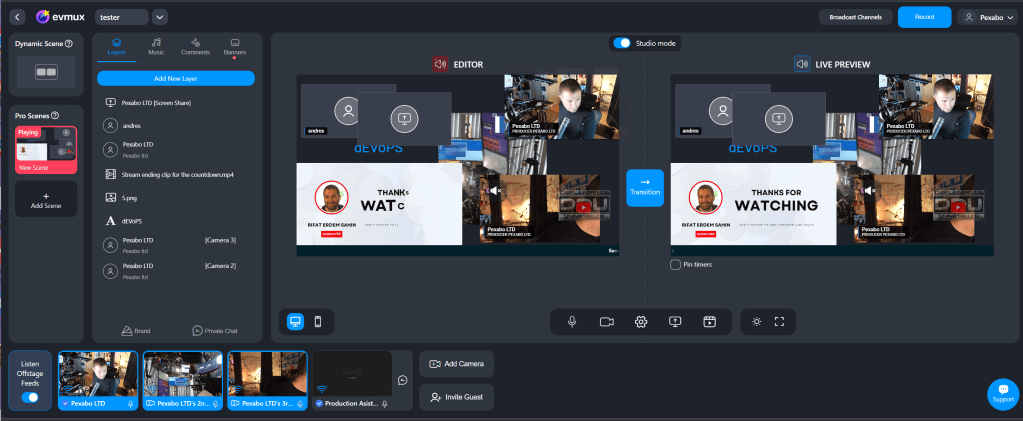
Task: Edit the project name field tester
Action: (x=121, y=17)
